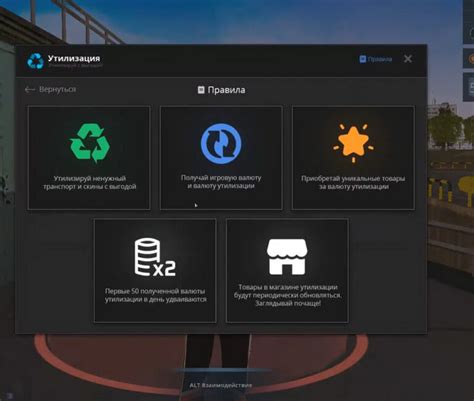Click the Утилизация title text
Image resolution: width=474 pixels, height=401 pixels.
point(74,58)
